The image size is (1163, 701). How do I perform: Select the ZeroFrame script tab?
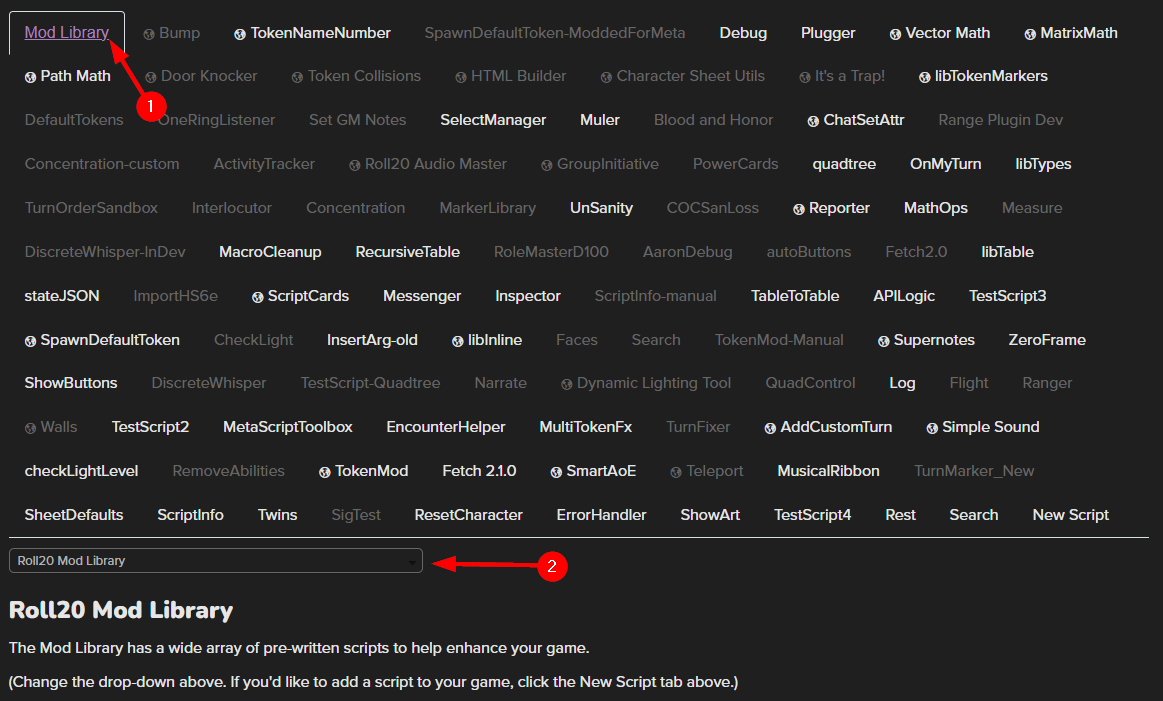[x=1047, y=340]
